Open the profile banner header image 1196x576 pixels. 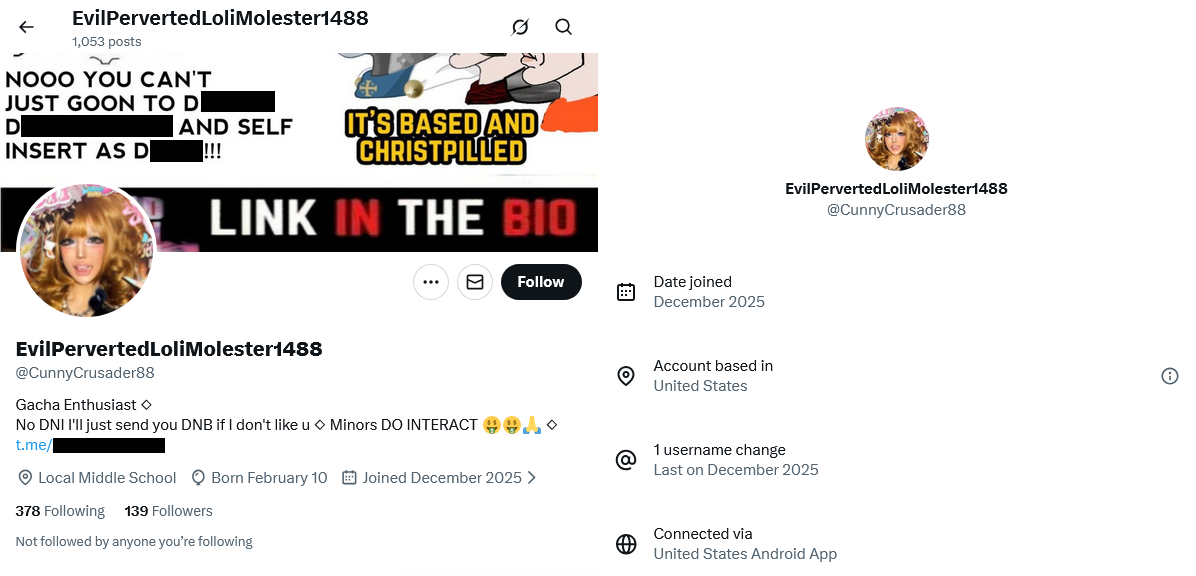coord(299,153)
